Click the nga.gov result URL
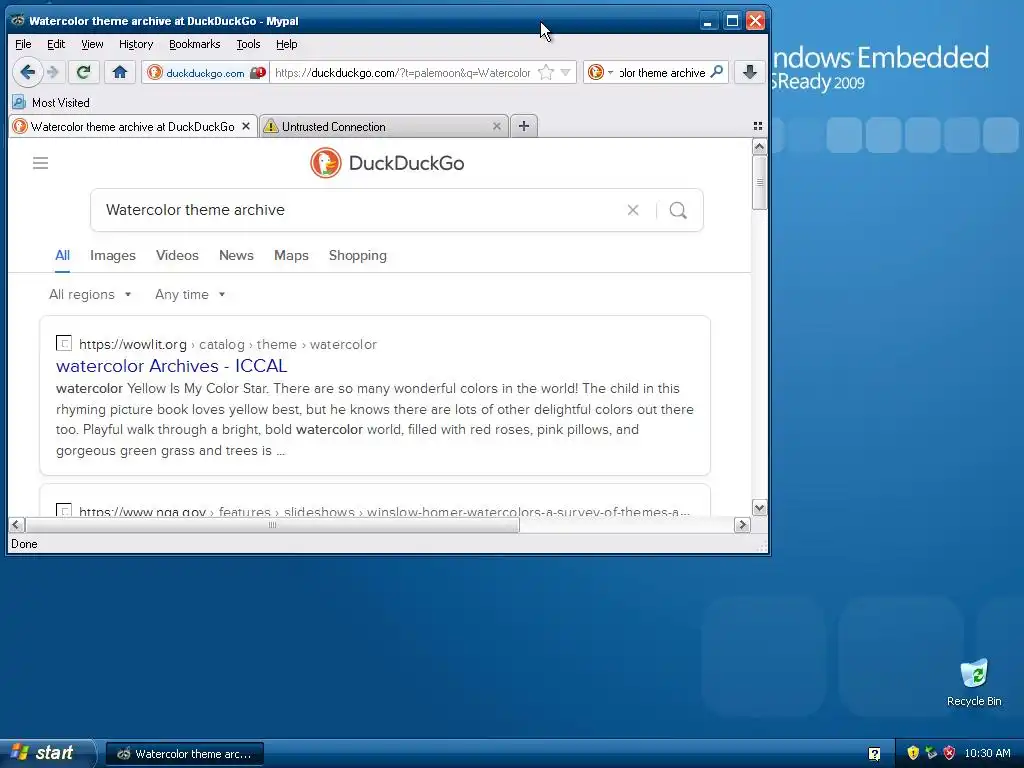1024x768 pixels. point(384,511)
